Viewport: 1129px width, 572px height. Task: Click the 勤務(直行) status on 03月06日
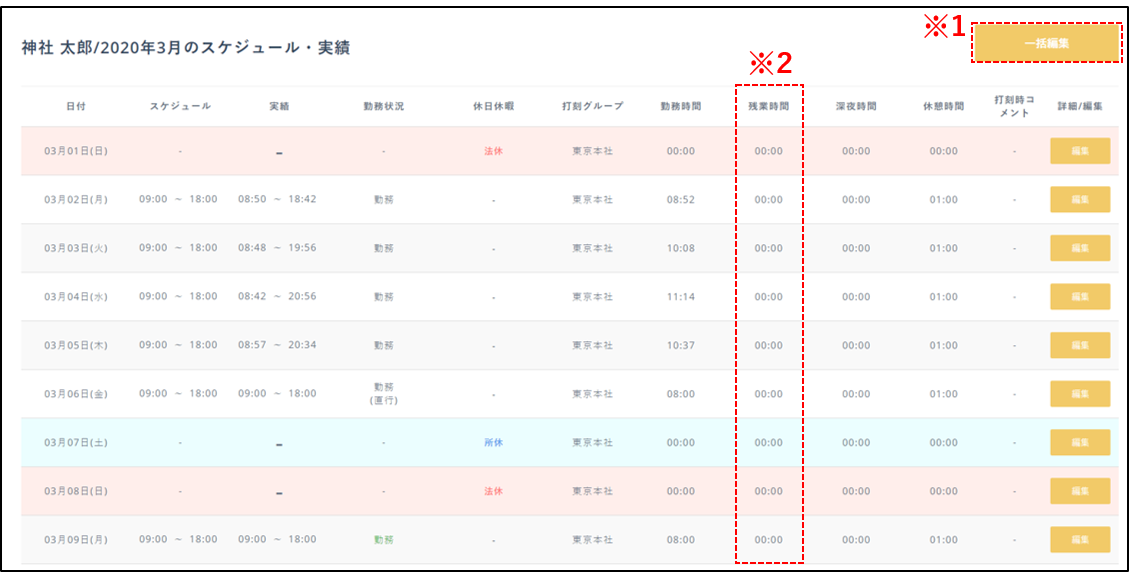[x=383, y=394]
